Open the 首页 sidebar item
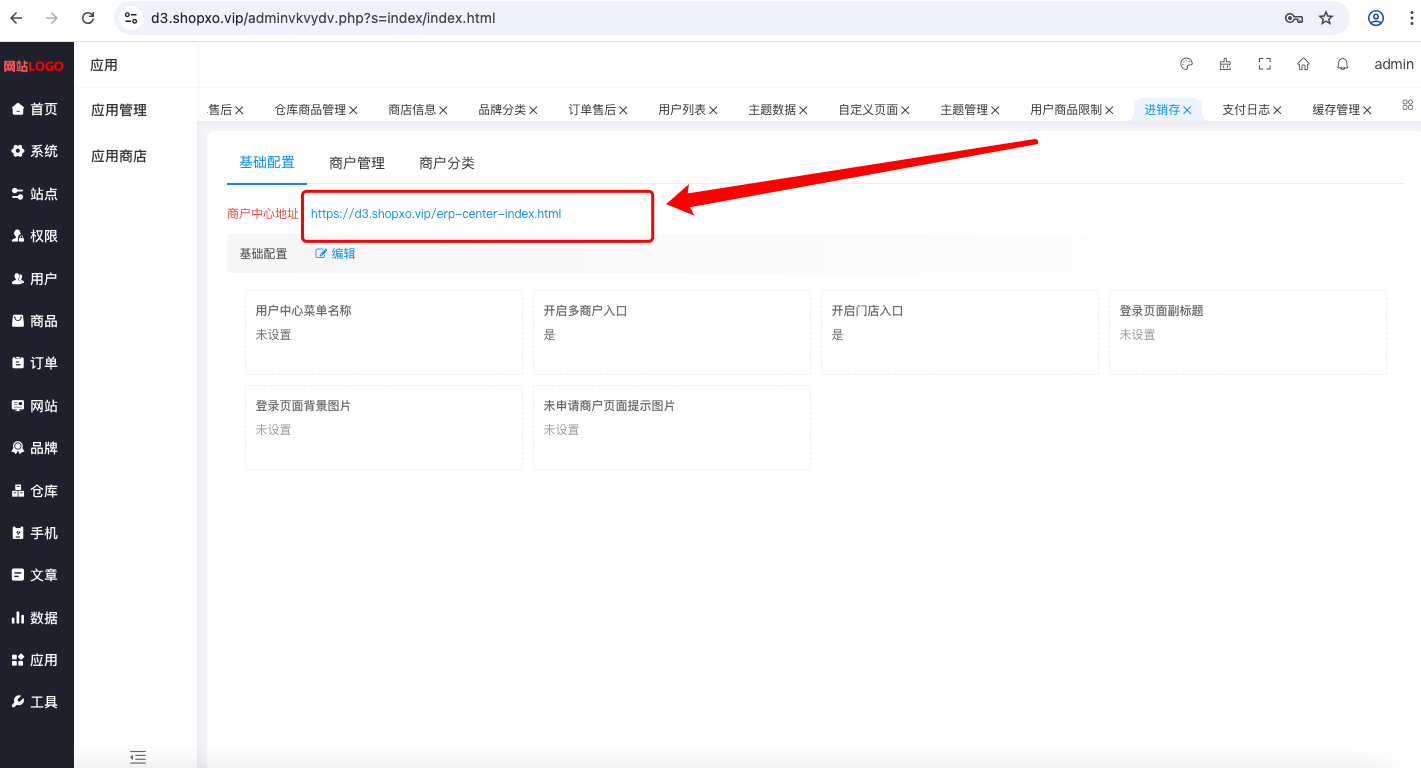1421x768 pixels. click(36, 109)
